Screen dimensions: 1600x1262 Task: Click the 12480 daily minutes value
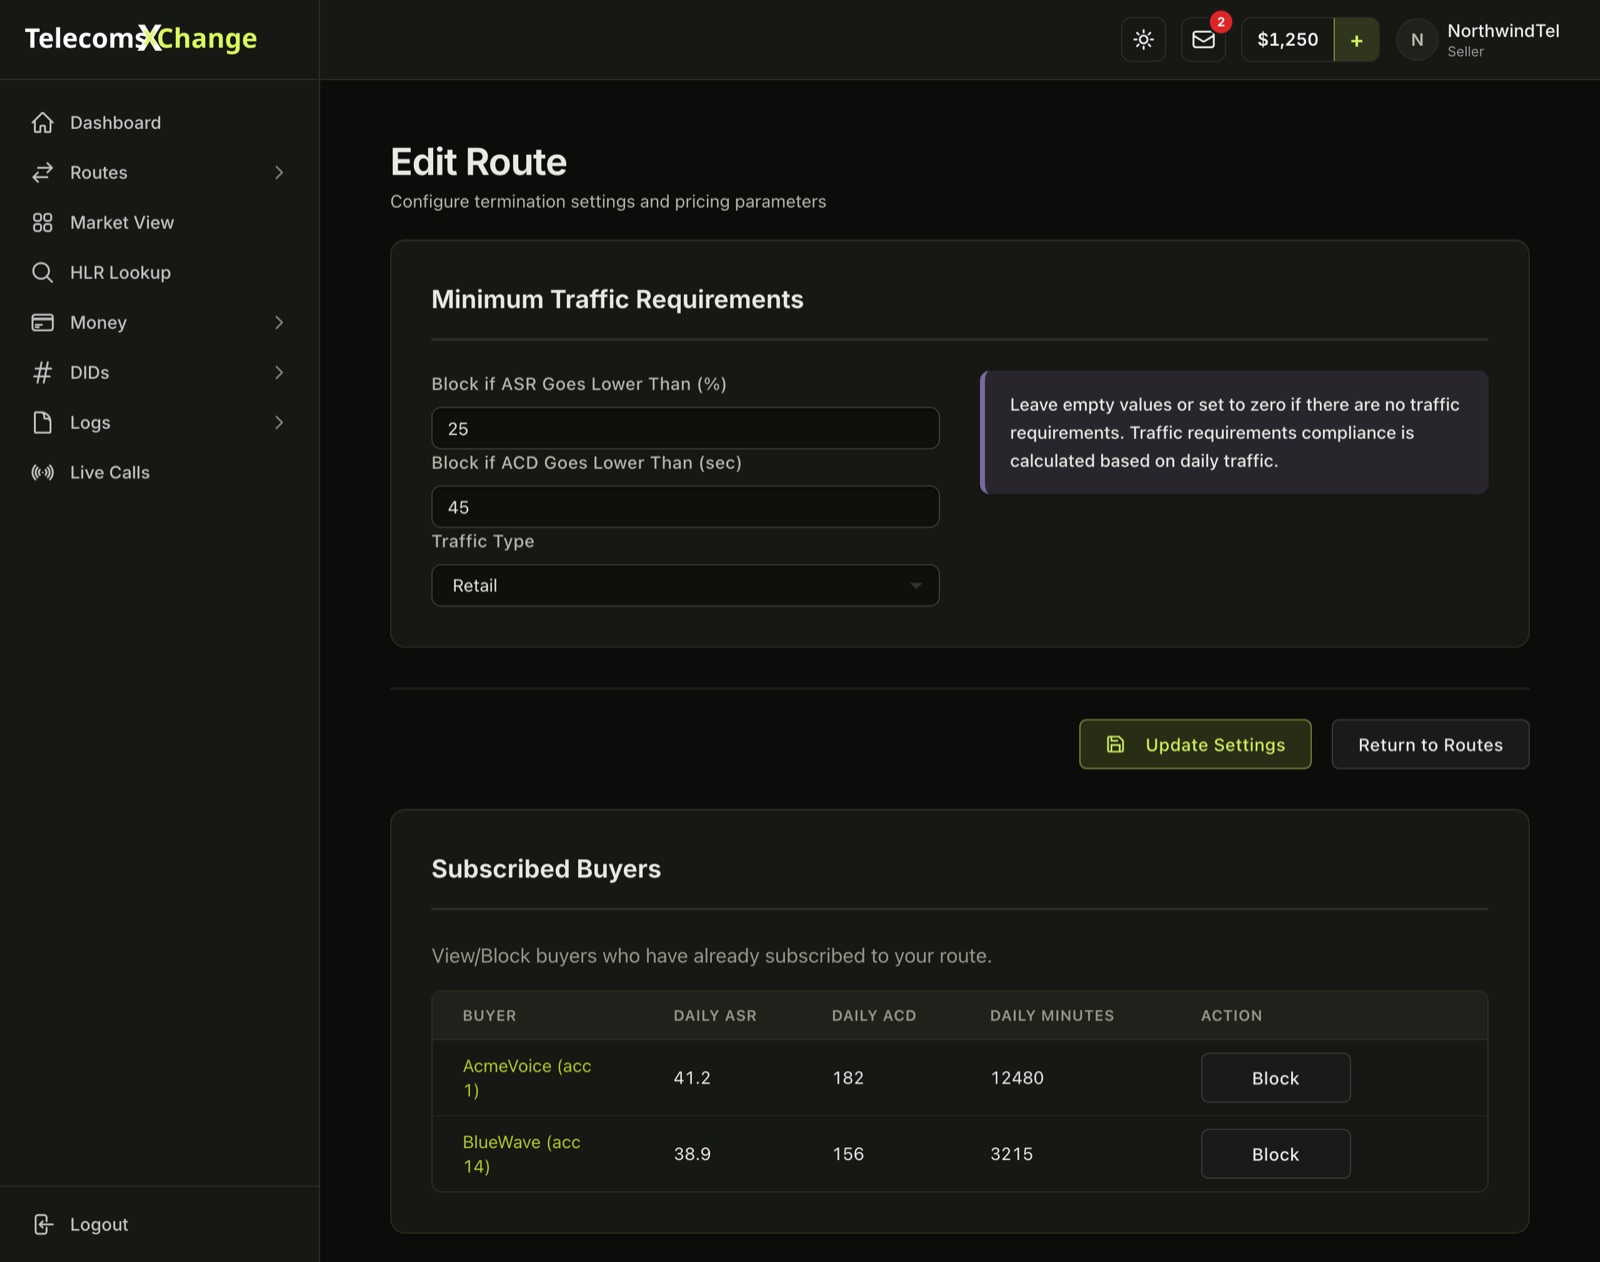tap(1017, 1078)
